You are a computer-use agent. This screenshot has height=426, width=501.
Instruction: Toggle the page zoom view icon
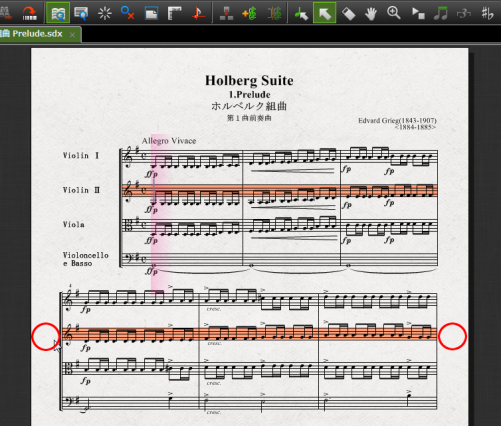tap(81, 13)
